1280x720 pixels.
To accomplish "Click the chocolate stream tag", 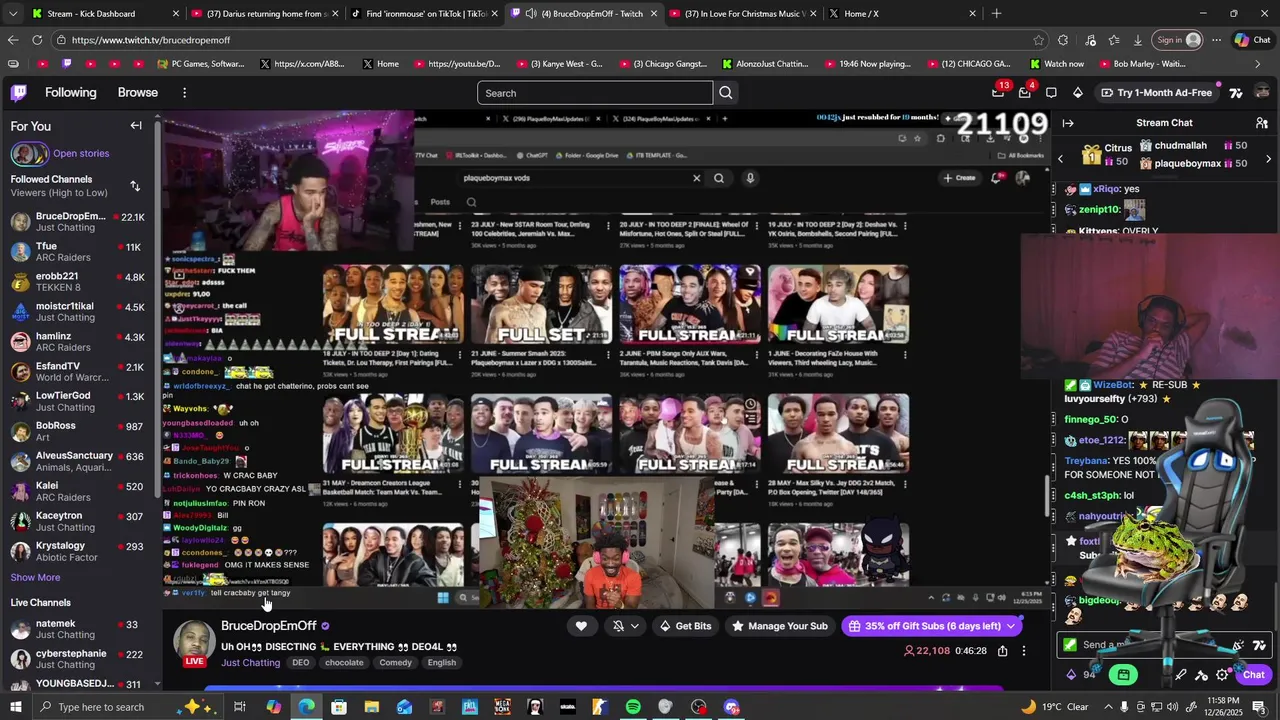I will (x=344, y=662).
